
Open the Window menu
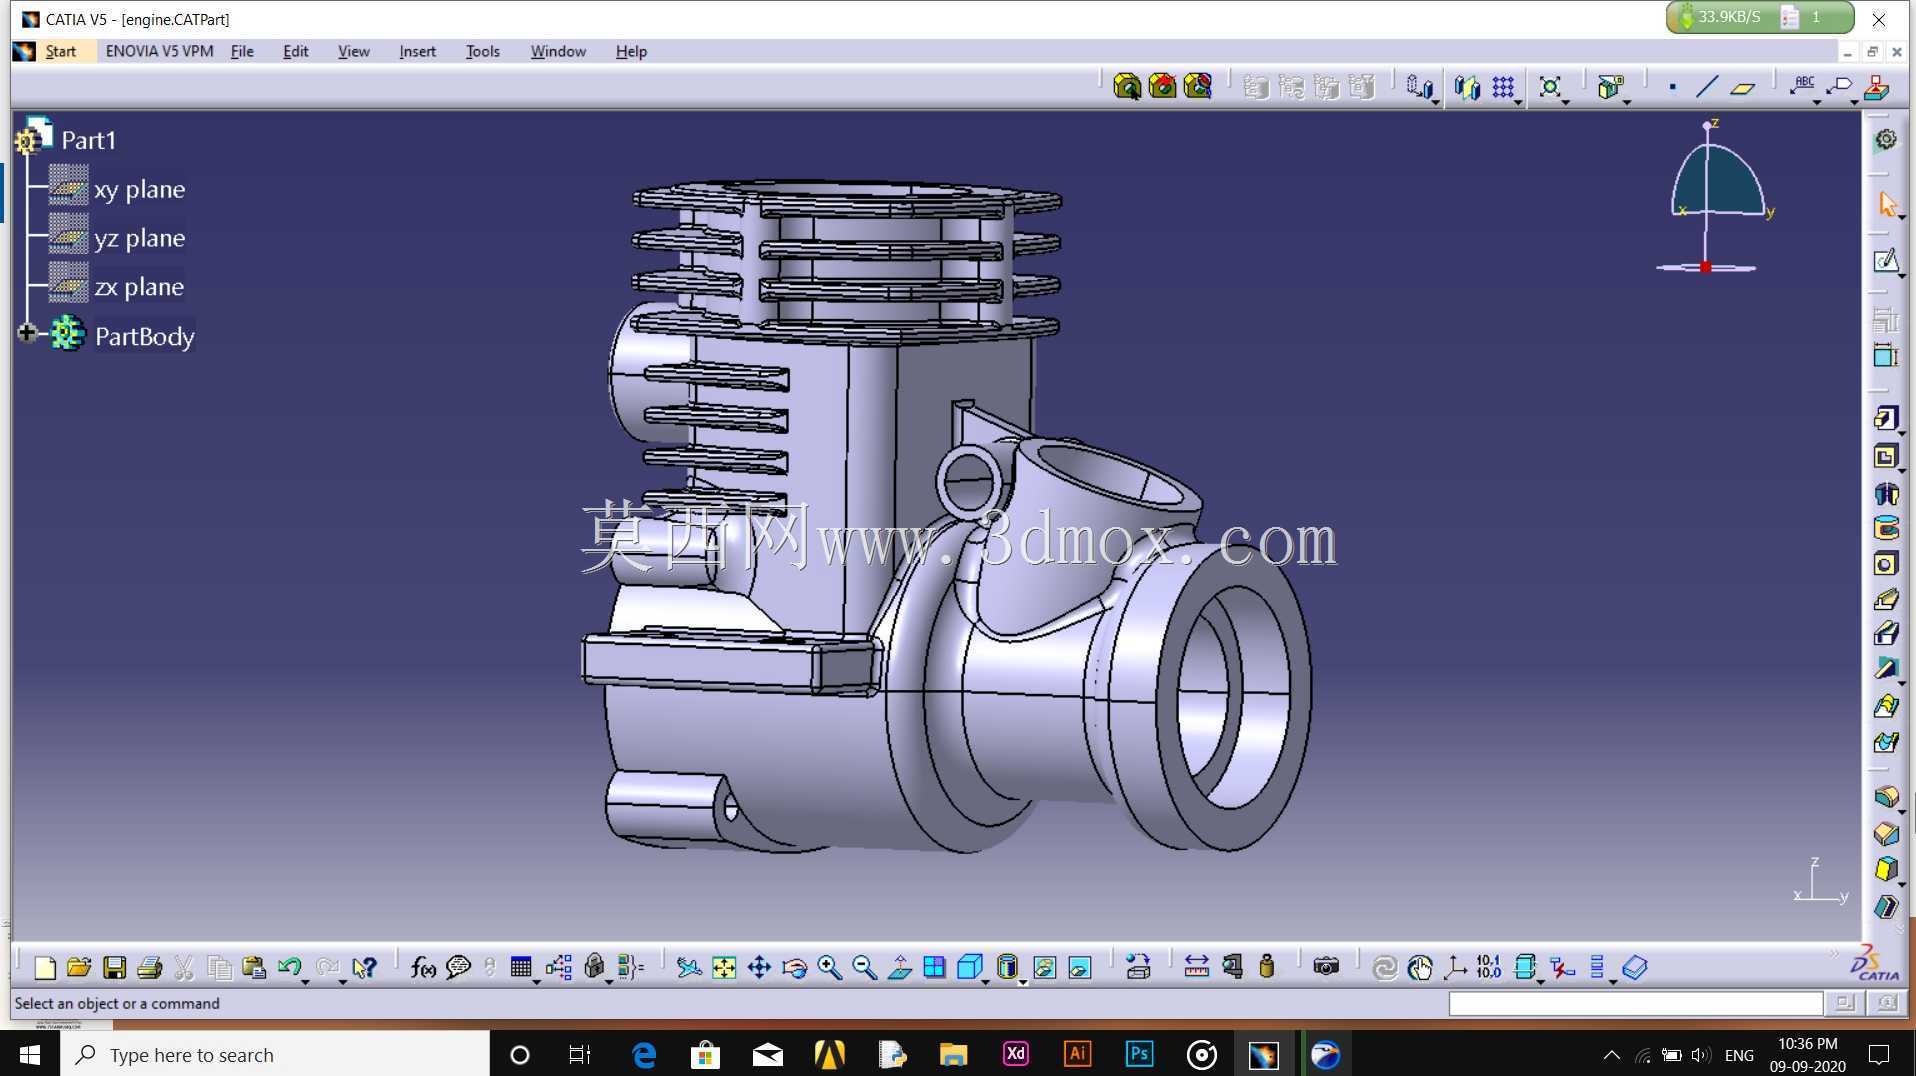click(558, 51)
